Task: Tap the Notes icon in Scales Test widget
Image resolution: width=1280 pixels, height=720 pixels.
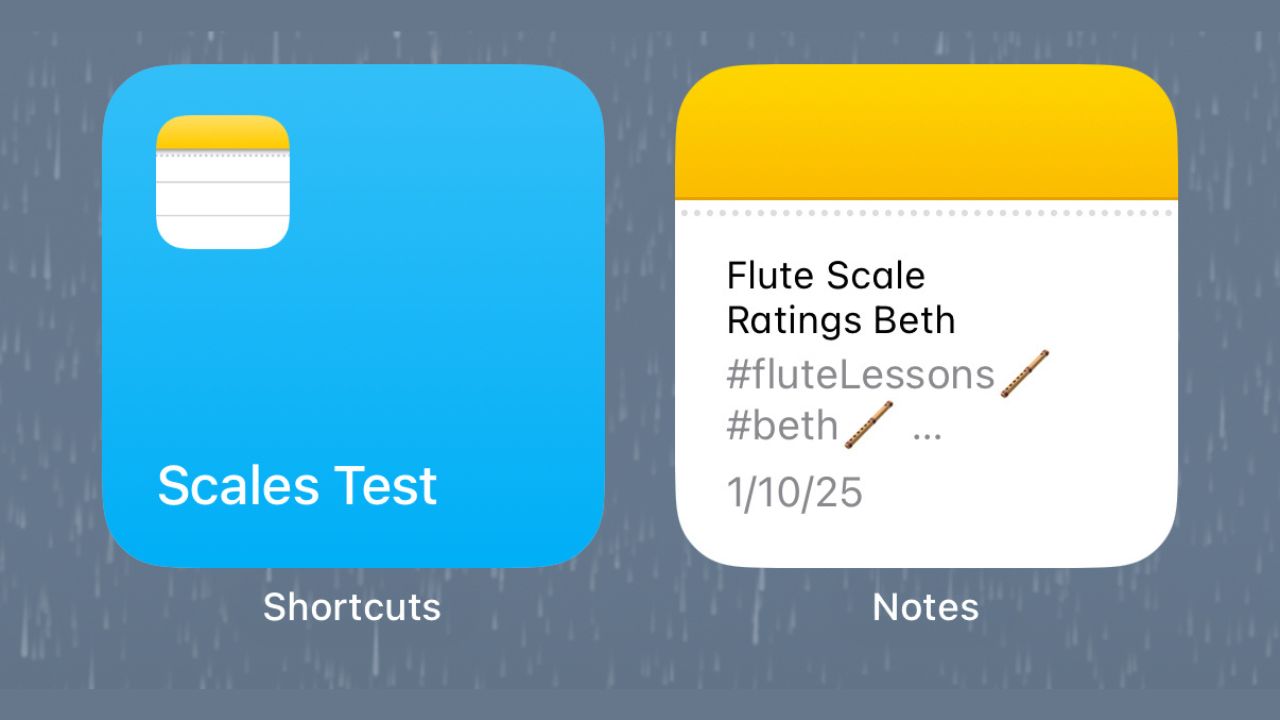Action: [222, 182]
